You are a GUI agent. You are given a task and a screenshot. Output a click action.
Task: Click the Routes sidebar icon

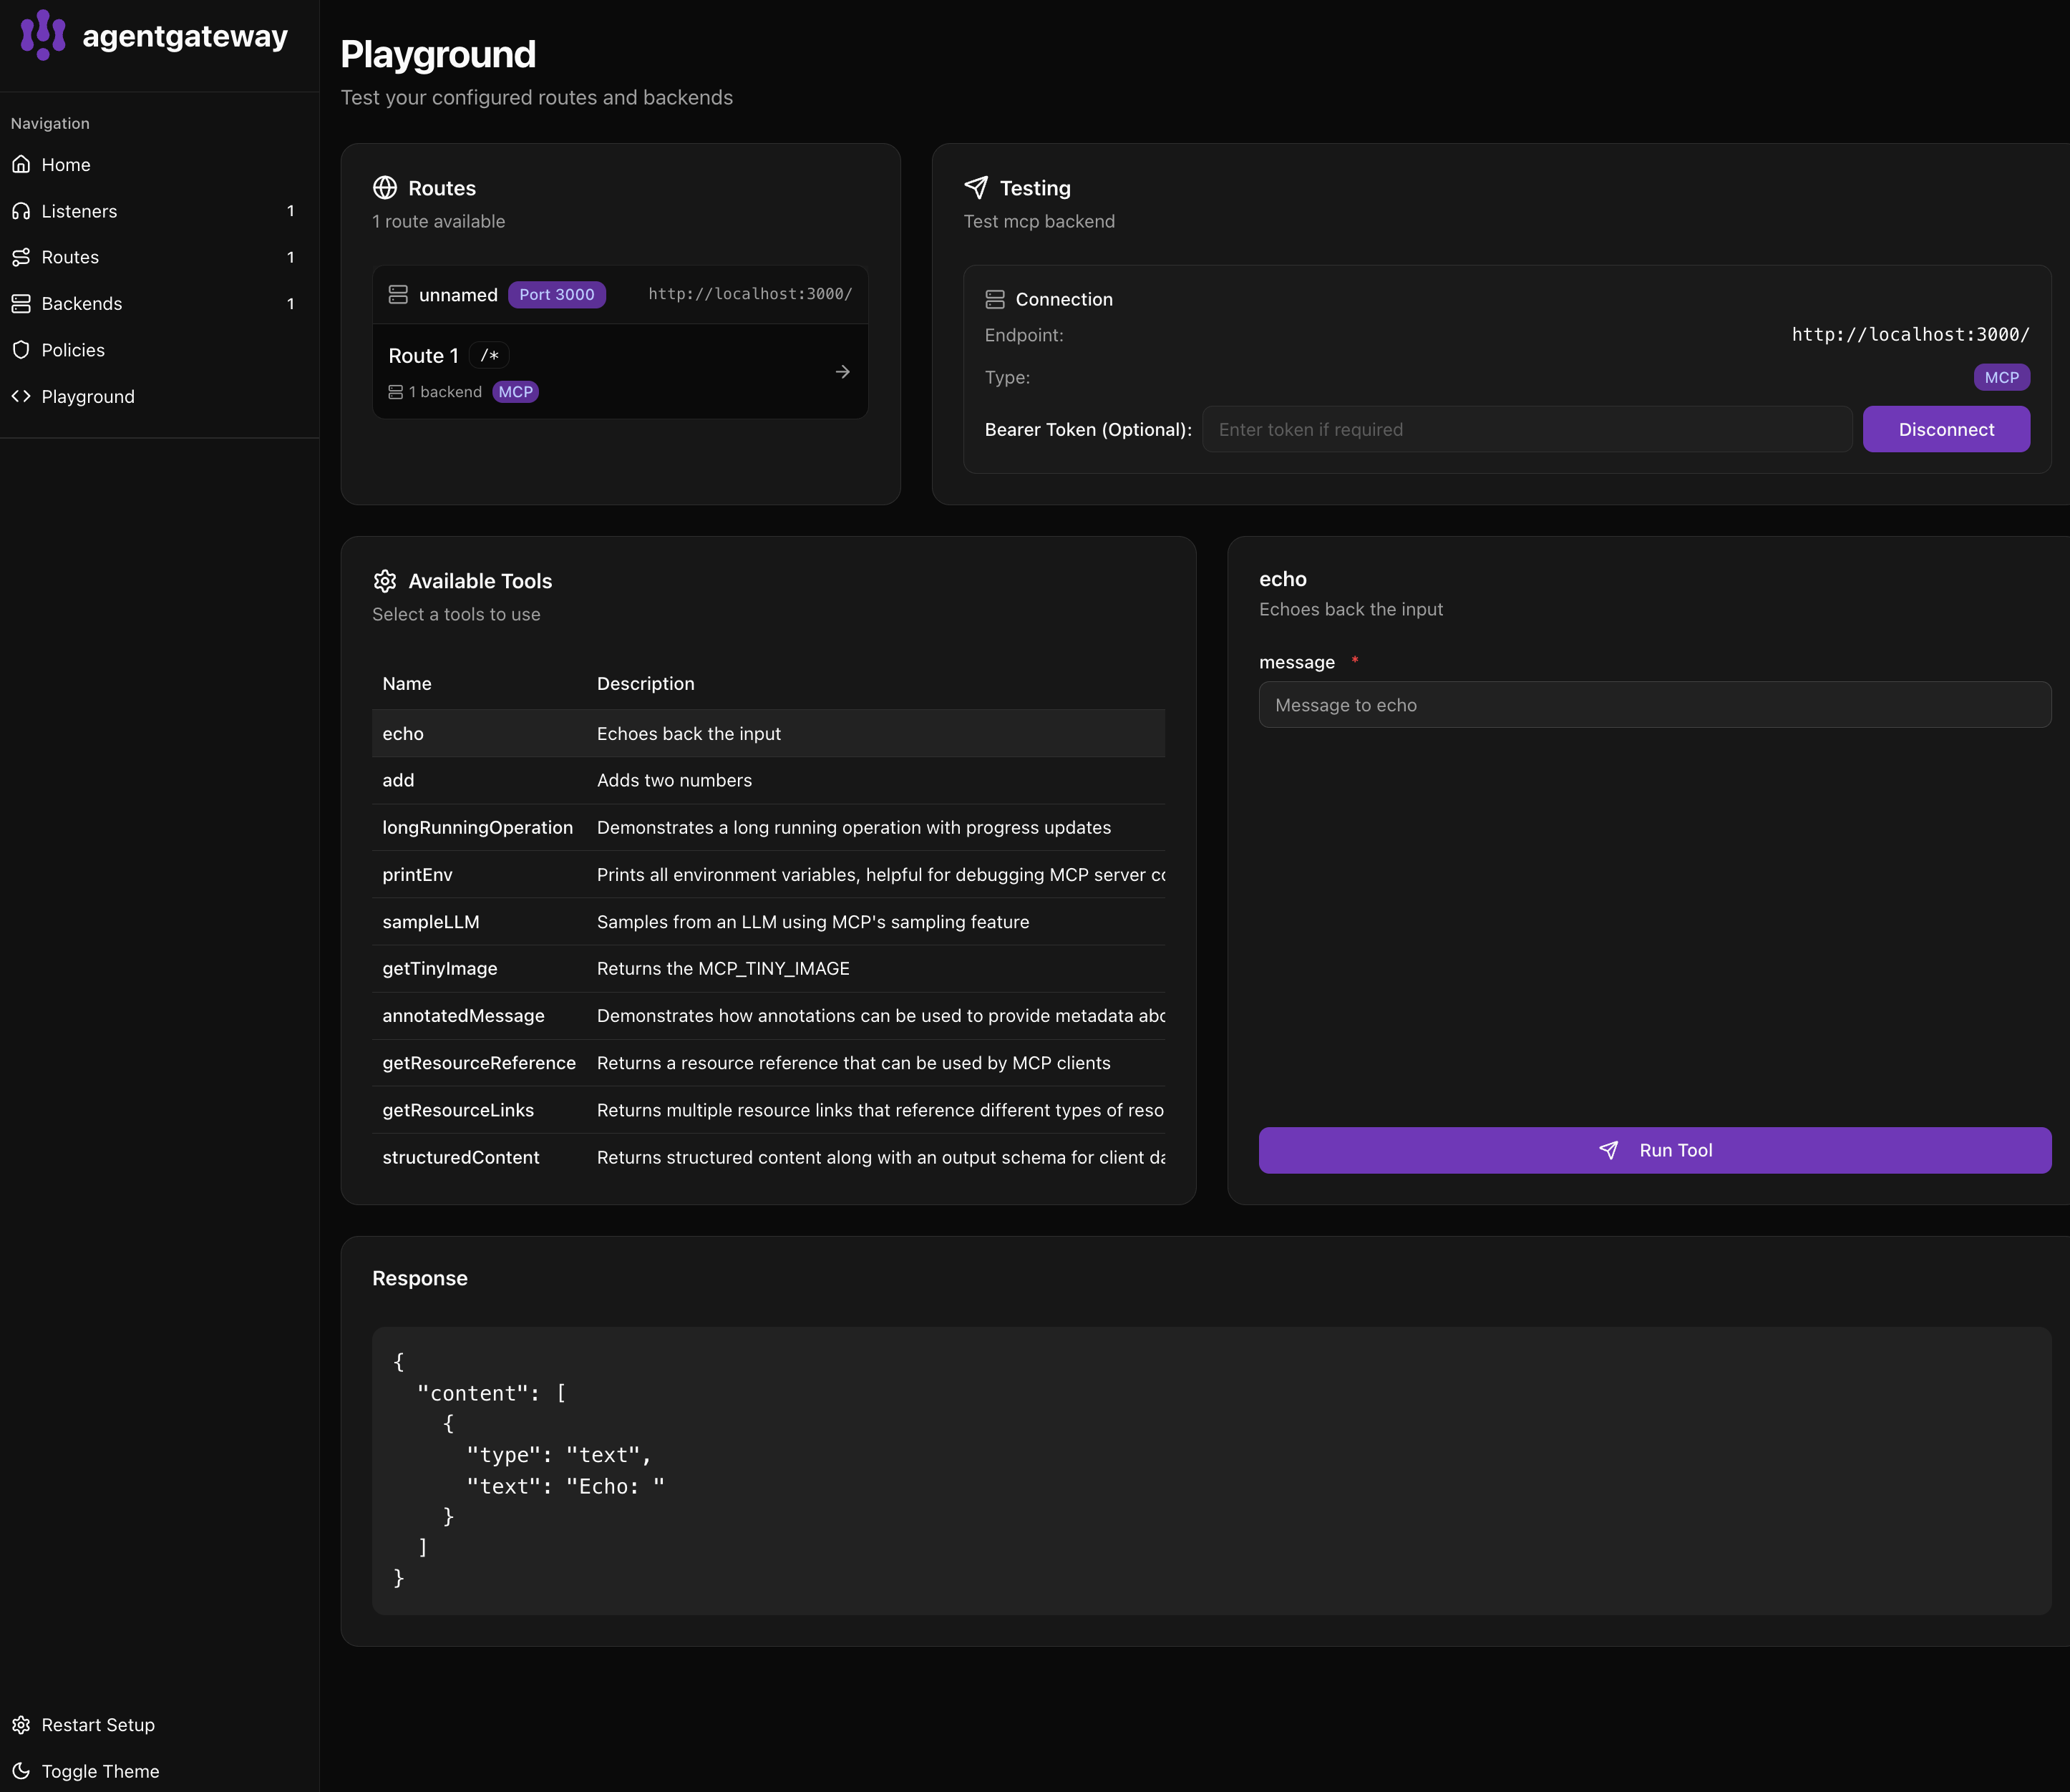pyautogui.click(x=21, y=257)
